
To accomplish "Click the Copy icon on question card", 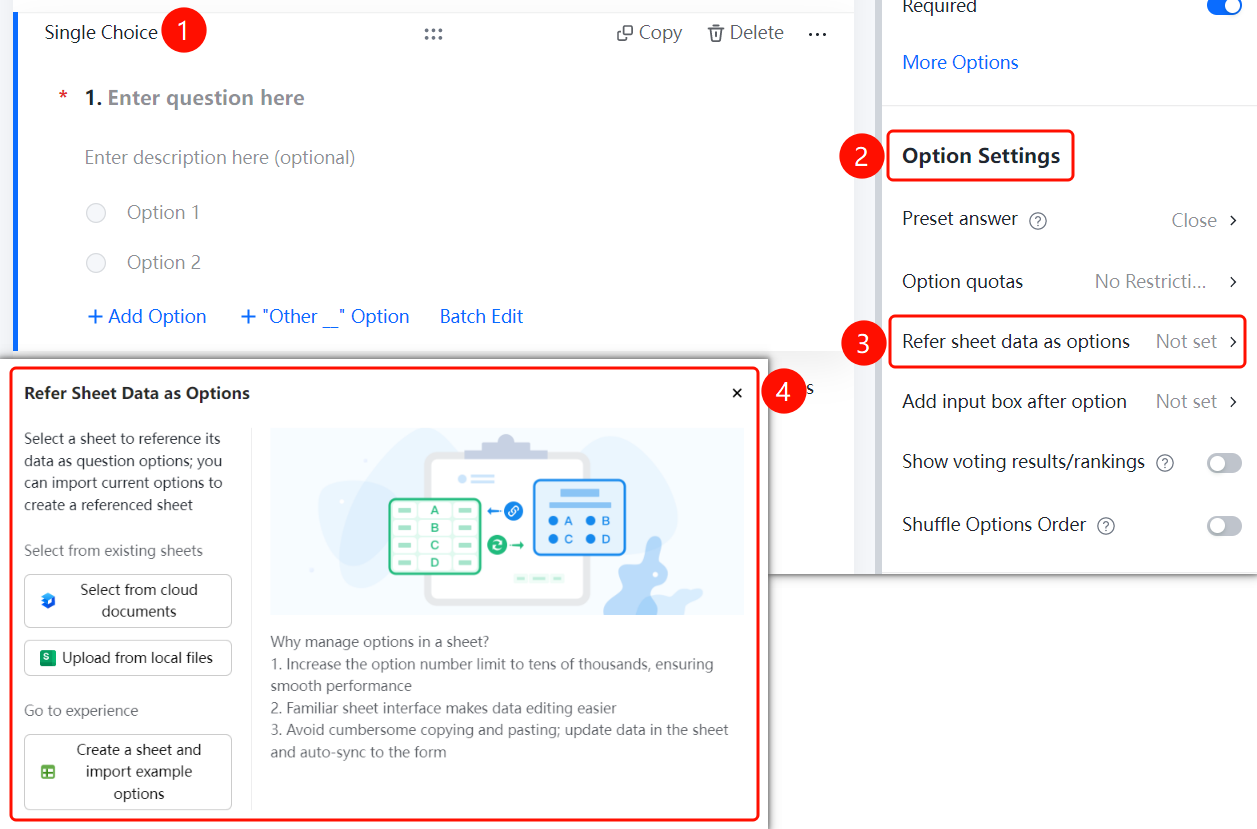I will (x=625, y=33).
